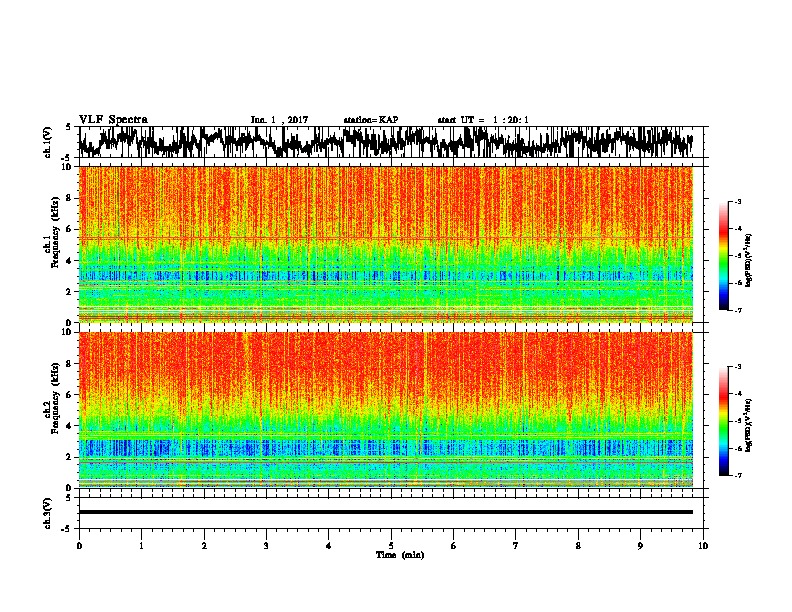Image resolution: width=792 pixels, height=612 pixels.
Task: Click the "3" tick on the time axis
Action: coord(266,546)
